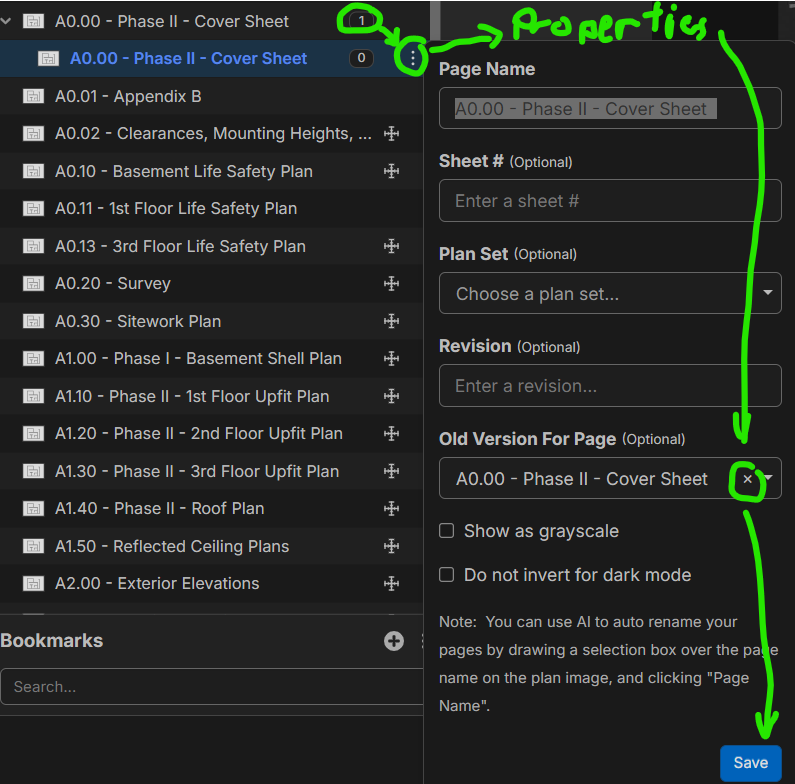Check Do not invert for dark mode
Screen dimensions: 795x784
tap(447, 575)
